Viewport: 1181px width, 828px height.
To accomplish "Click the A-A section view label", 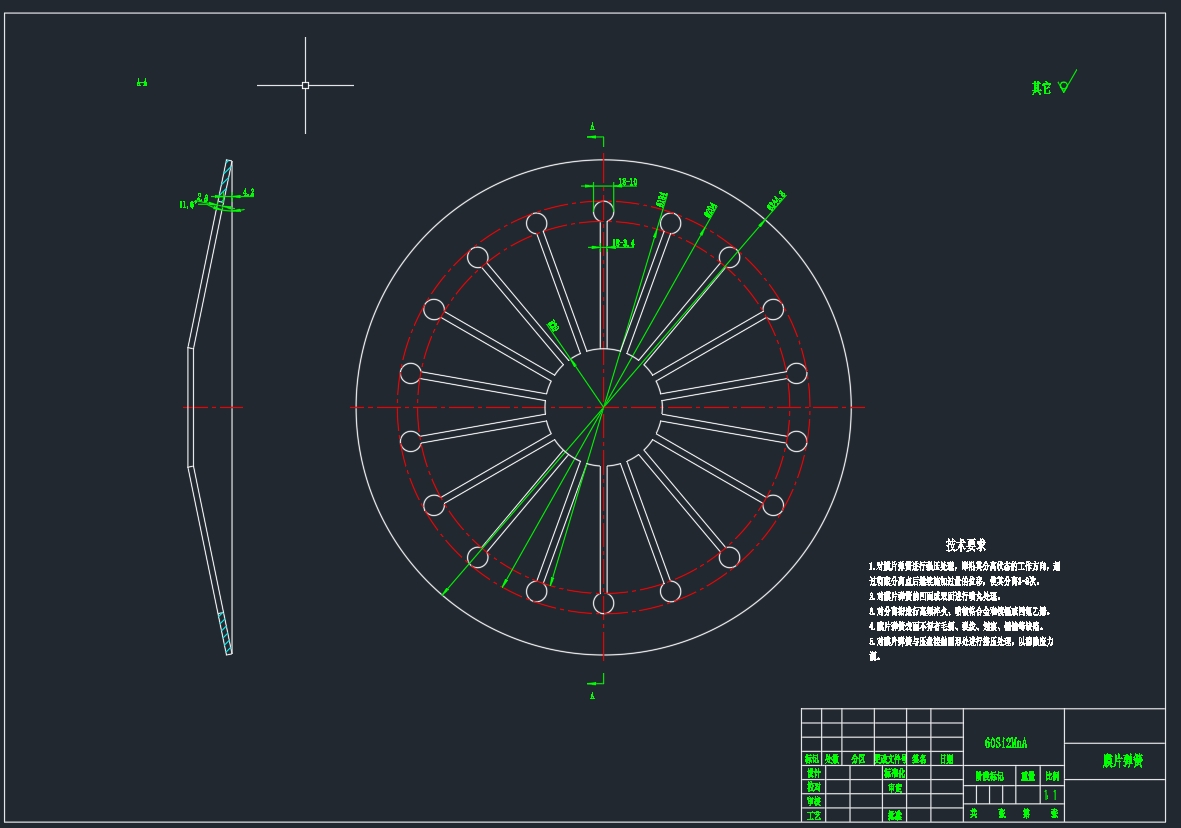I will [142, 82].
